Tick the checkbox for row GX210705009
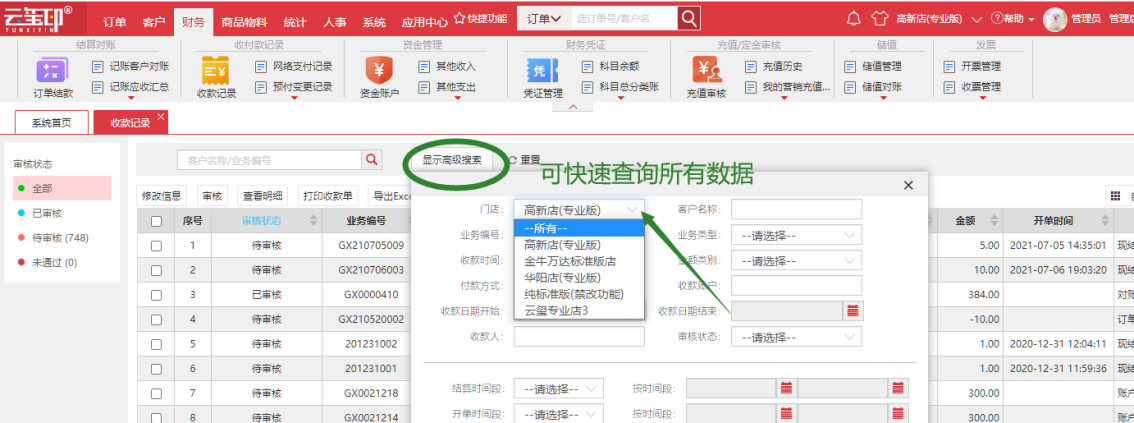The image size is (1134, 423). pyautogui.click(x=156, y=246)
